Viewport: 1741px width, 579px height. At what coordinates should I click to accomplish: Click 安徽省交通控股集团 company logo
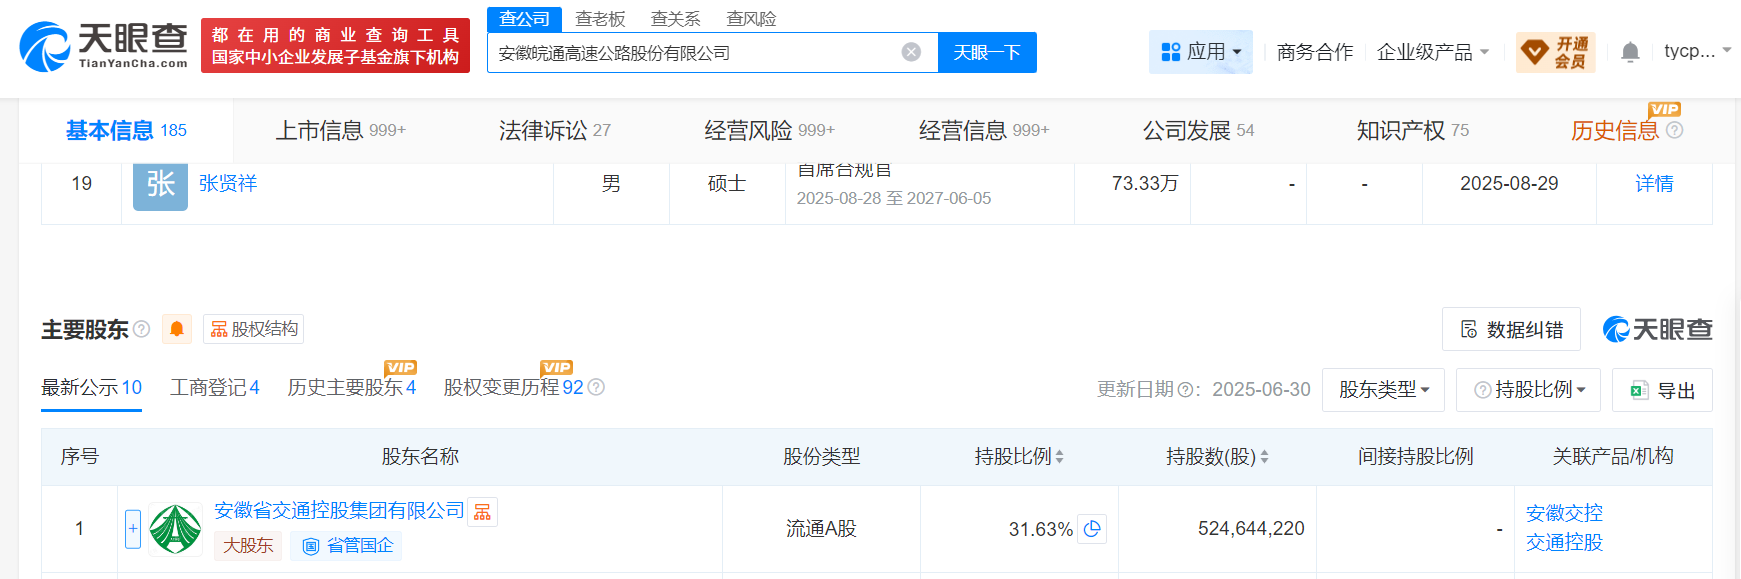click(175, 529)
